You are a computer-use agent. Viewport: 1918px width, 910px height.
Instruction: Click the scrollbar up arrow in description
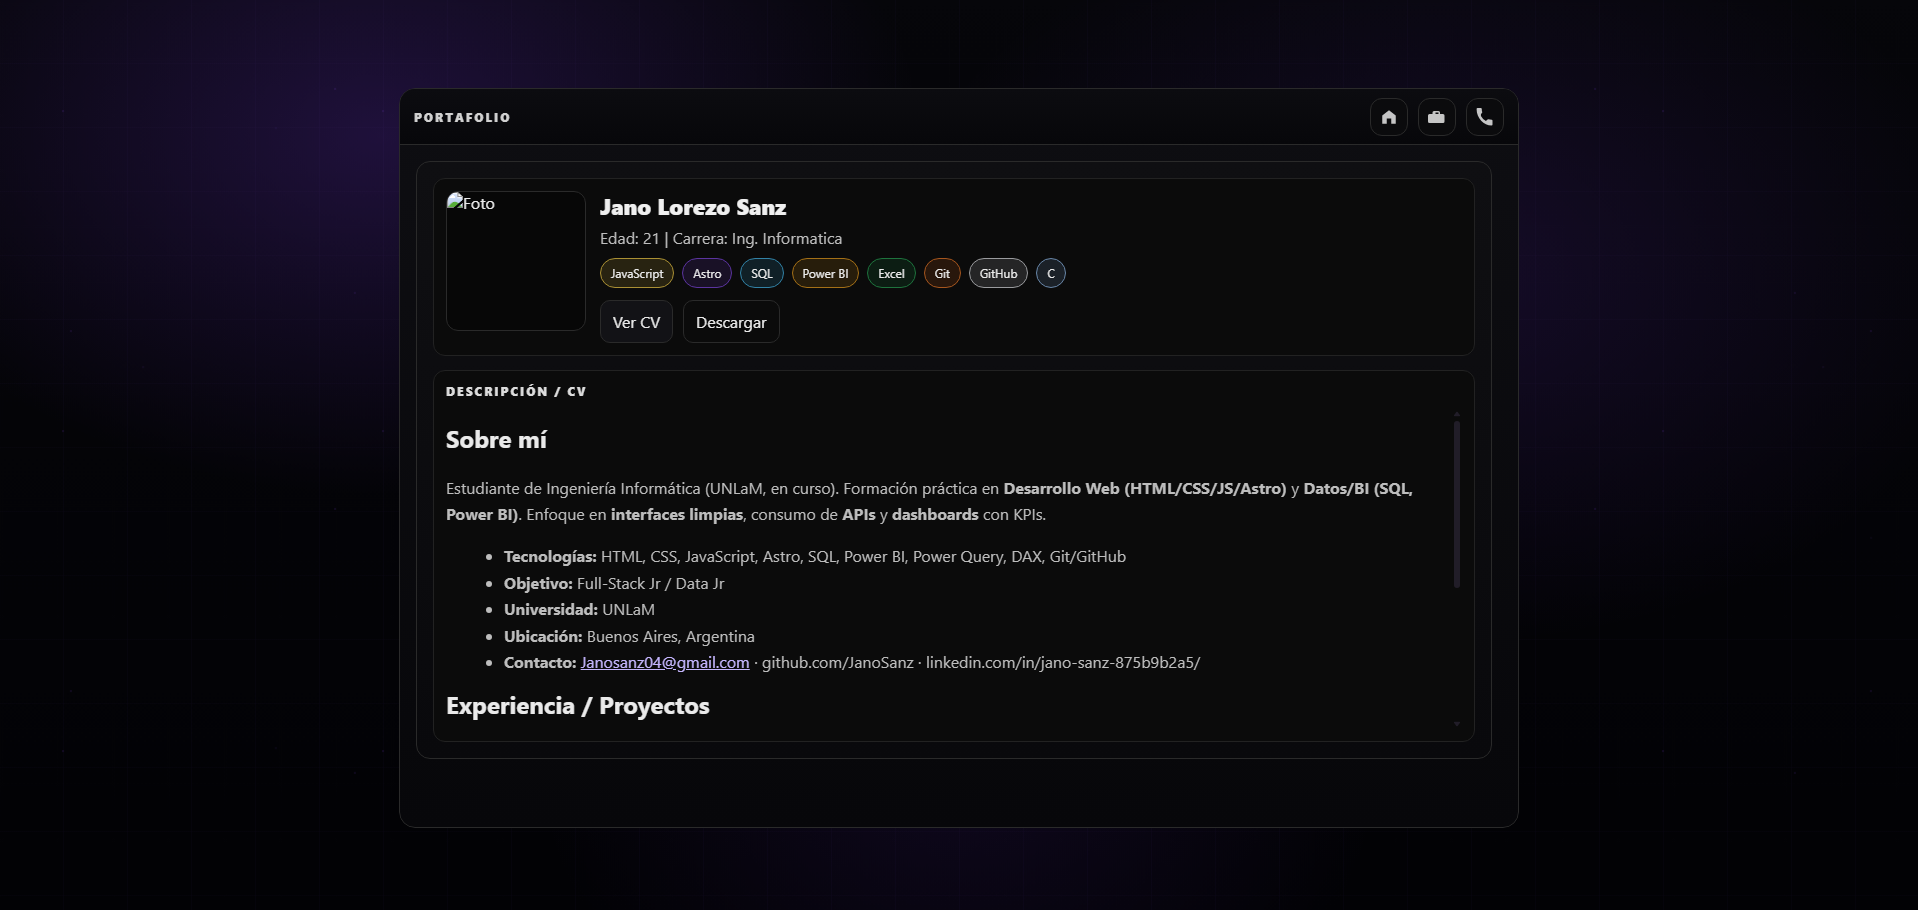[x=1456, y=413]
